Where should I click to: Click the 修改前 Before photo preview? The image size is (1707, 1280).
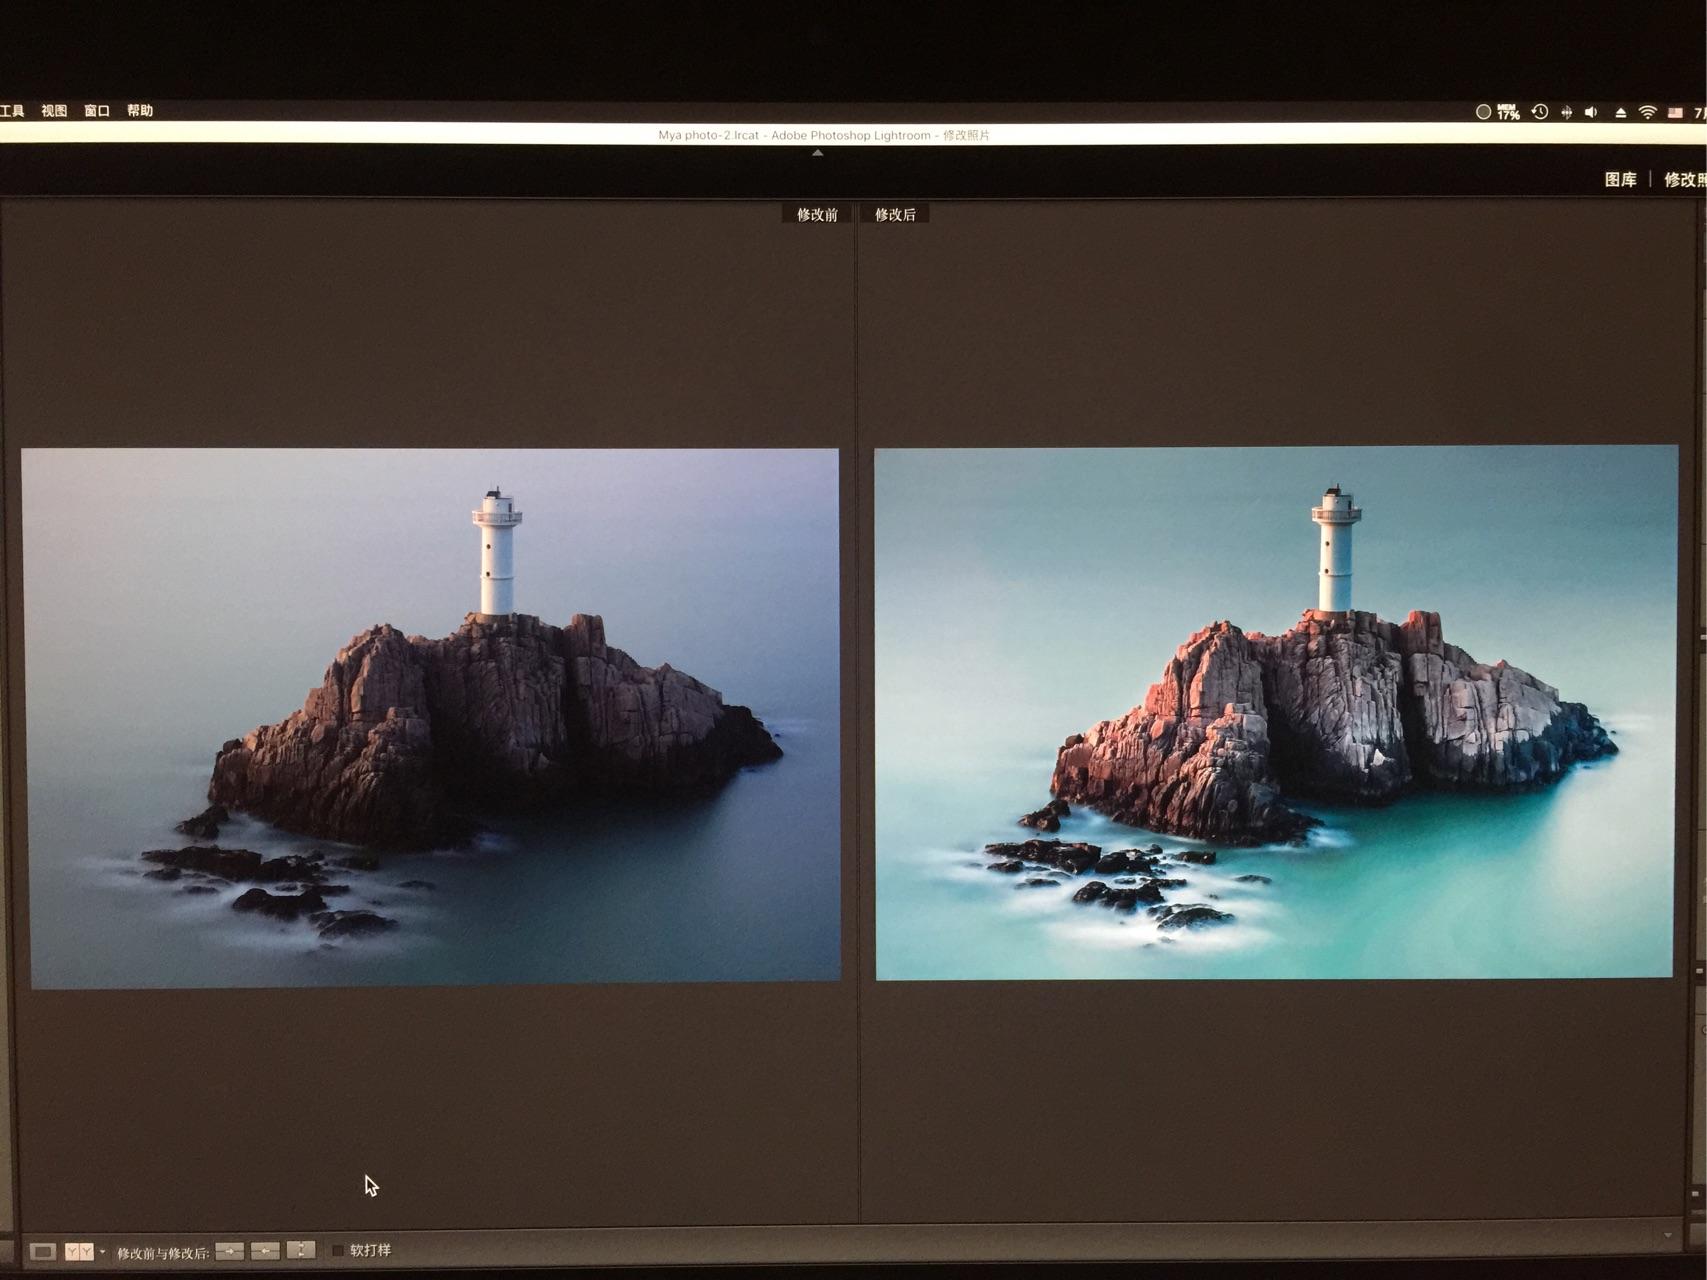(432, 717)
